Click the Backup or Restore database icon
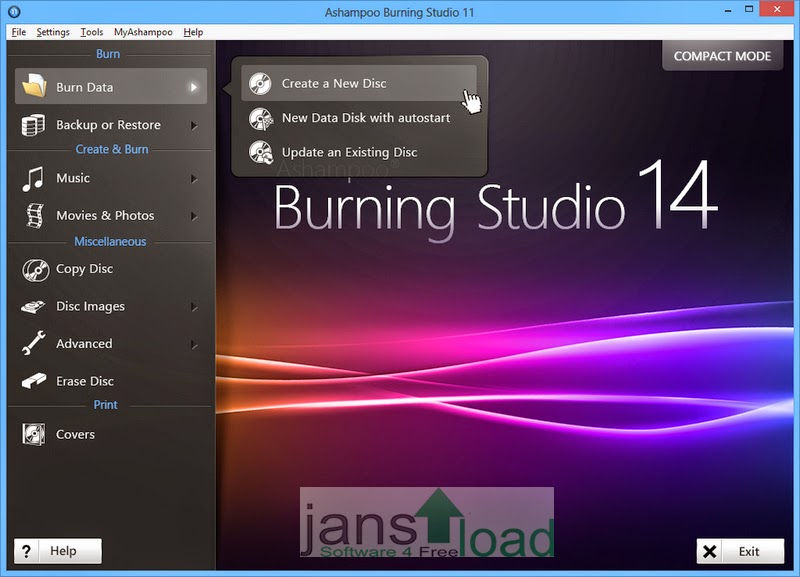 34,125
